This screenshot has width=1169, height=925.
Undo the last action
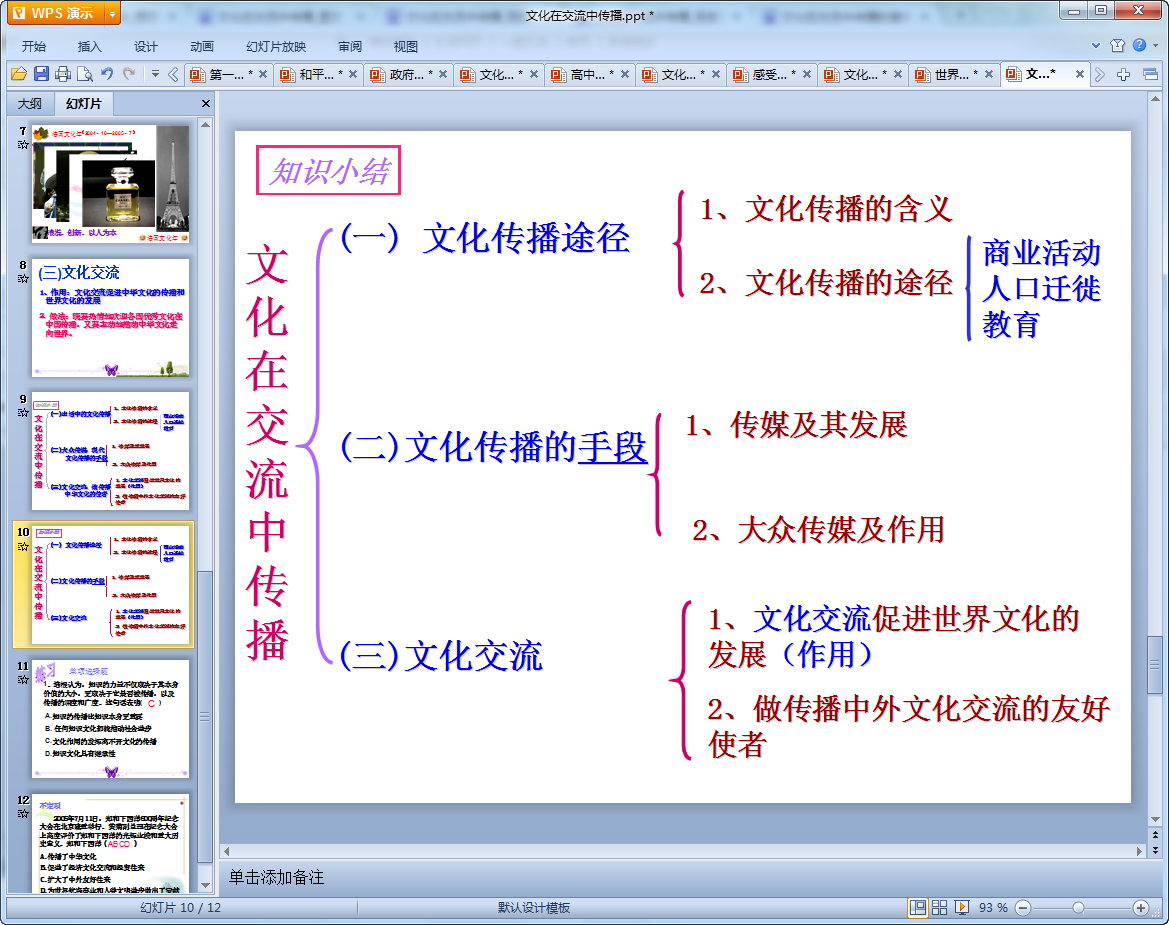tap(107, 74)
